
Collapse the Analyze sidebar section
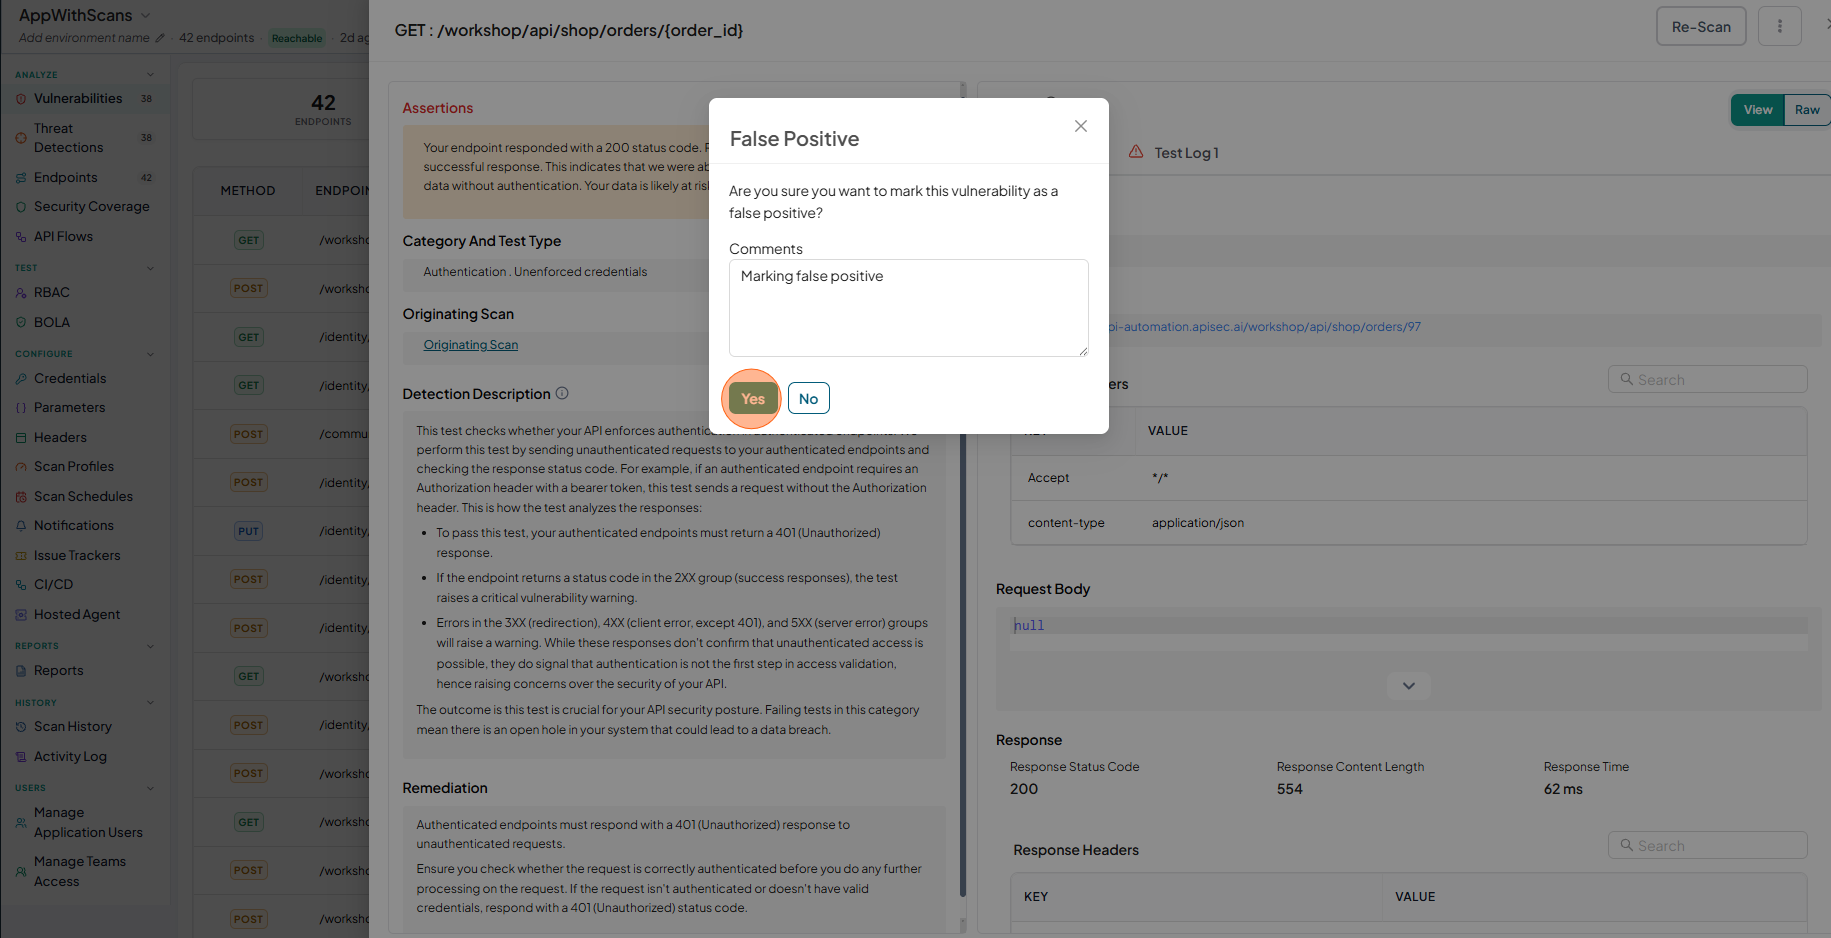[151, 74]
